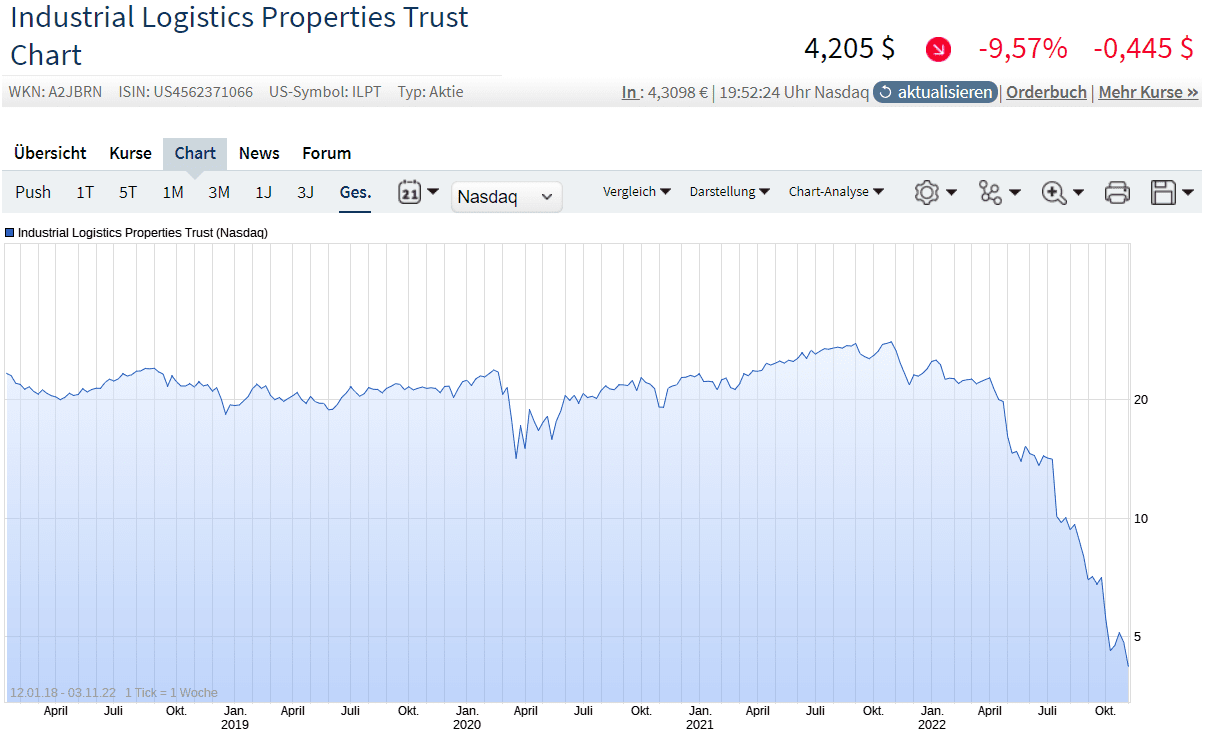Click the red down-trend arrow icon
Screen dimensions: 1205x730
coord(938,48)
